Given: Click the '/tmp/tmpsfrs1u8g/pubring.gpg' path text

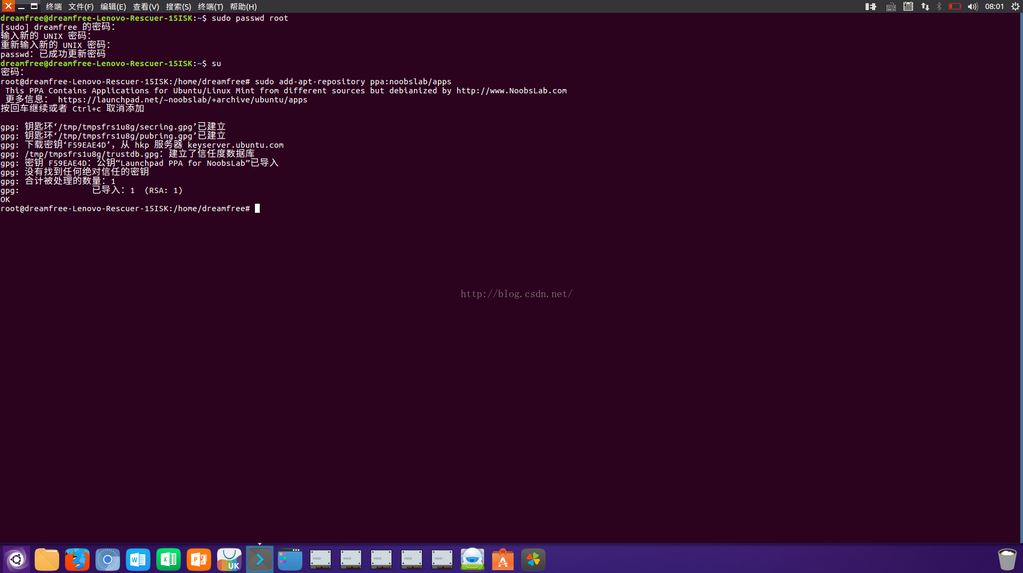Looking at the screenshot, I should point(127,136).
